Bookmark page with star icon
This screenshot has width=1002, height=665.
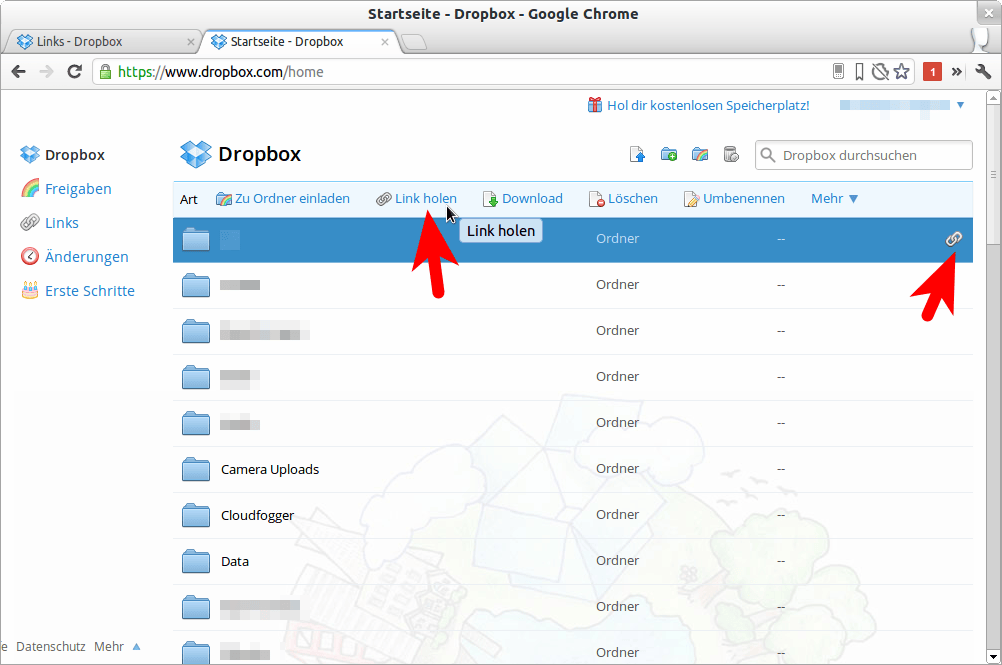click(x=902, y=72)
